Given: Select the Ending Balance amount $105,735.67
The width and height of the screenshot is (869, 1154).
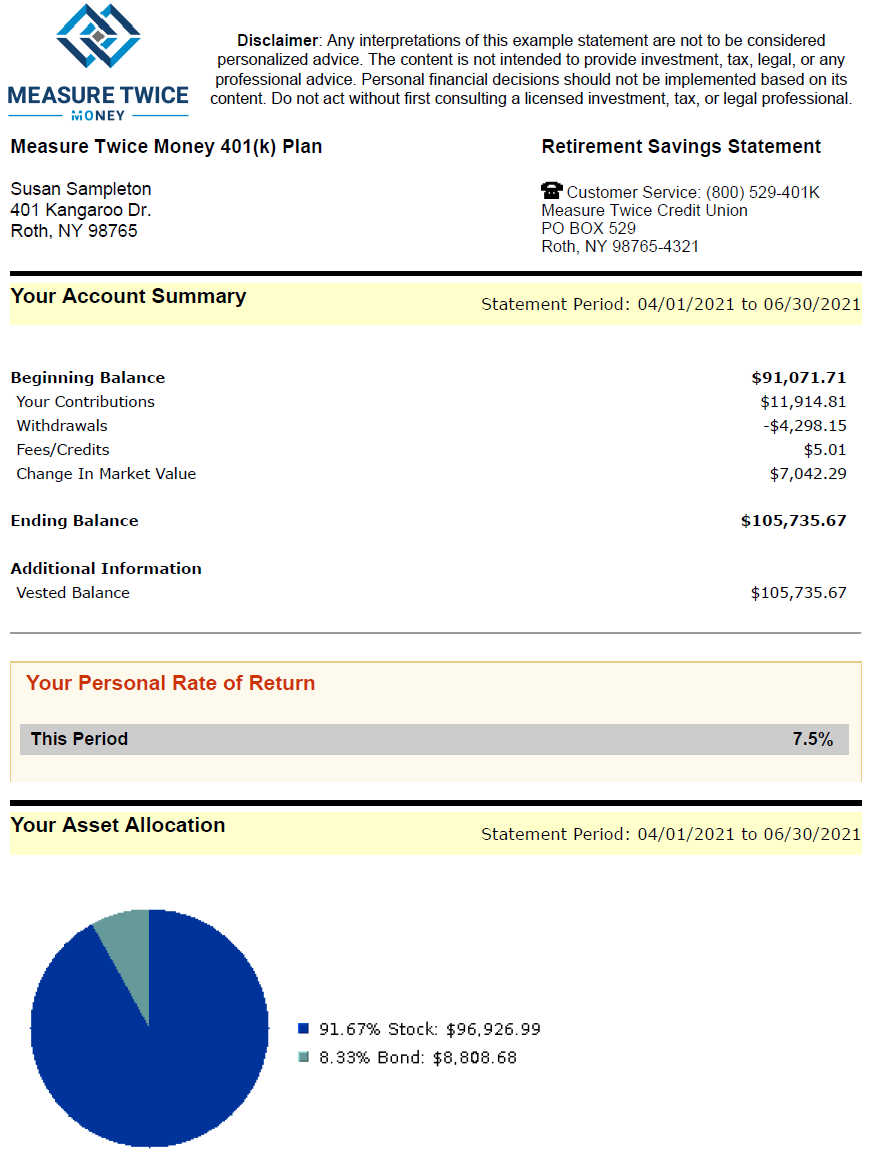Looking at the screenshot, I should [793, 521].
